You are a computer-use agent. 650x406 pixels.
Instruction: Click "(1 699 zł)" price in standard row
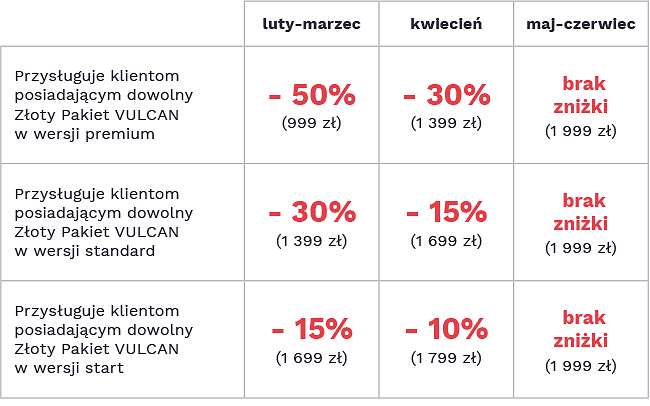point(446,240)
